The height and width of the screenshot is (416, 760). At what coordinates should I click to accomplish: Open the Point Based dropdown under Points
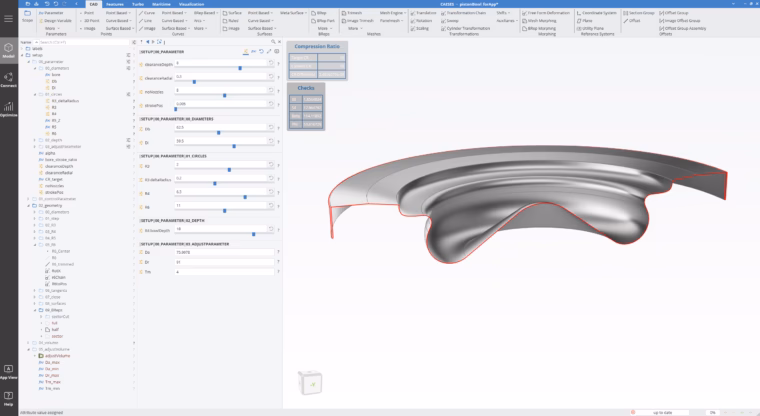tap(118, 13)
